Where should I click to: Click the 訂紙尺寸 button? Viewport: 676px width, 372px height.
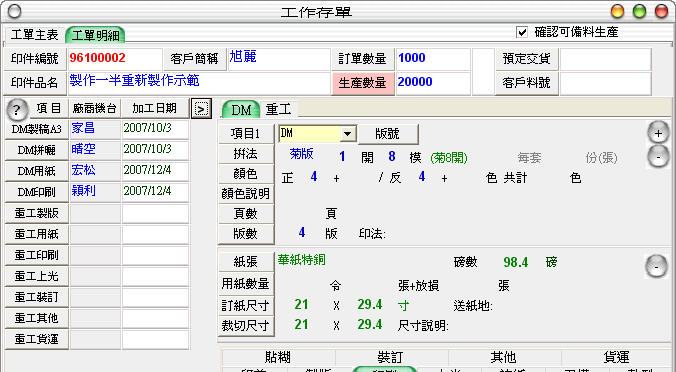(246, 305)
